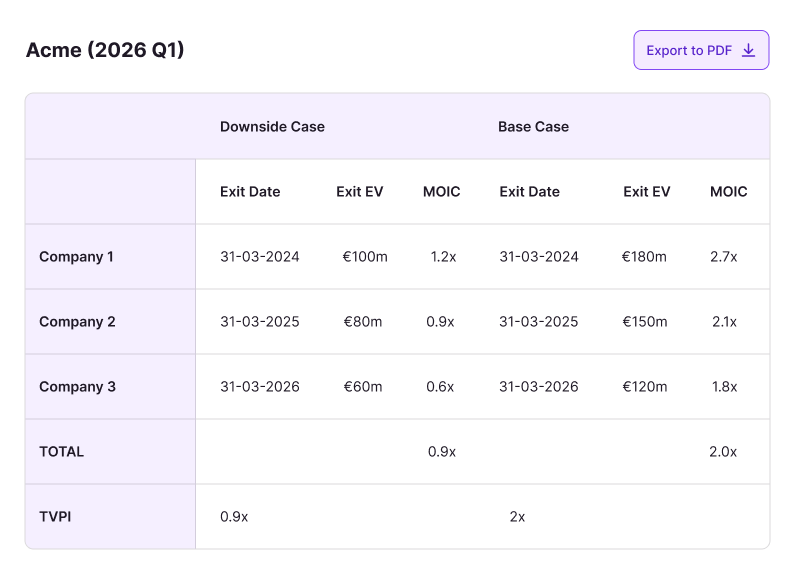
Task: Select TOTAL row downside MOIC 0.9x
Action: [x=442, y=452]
